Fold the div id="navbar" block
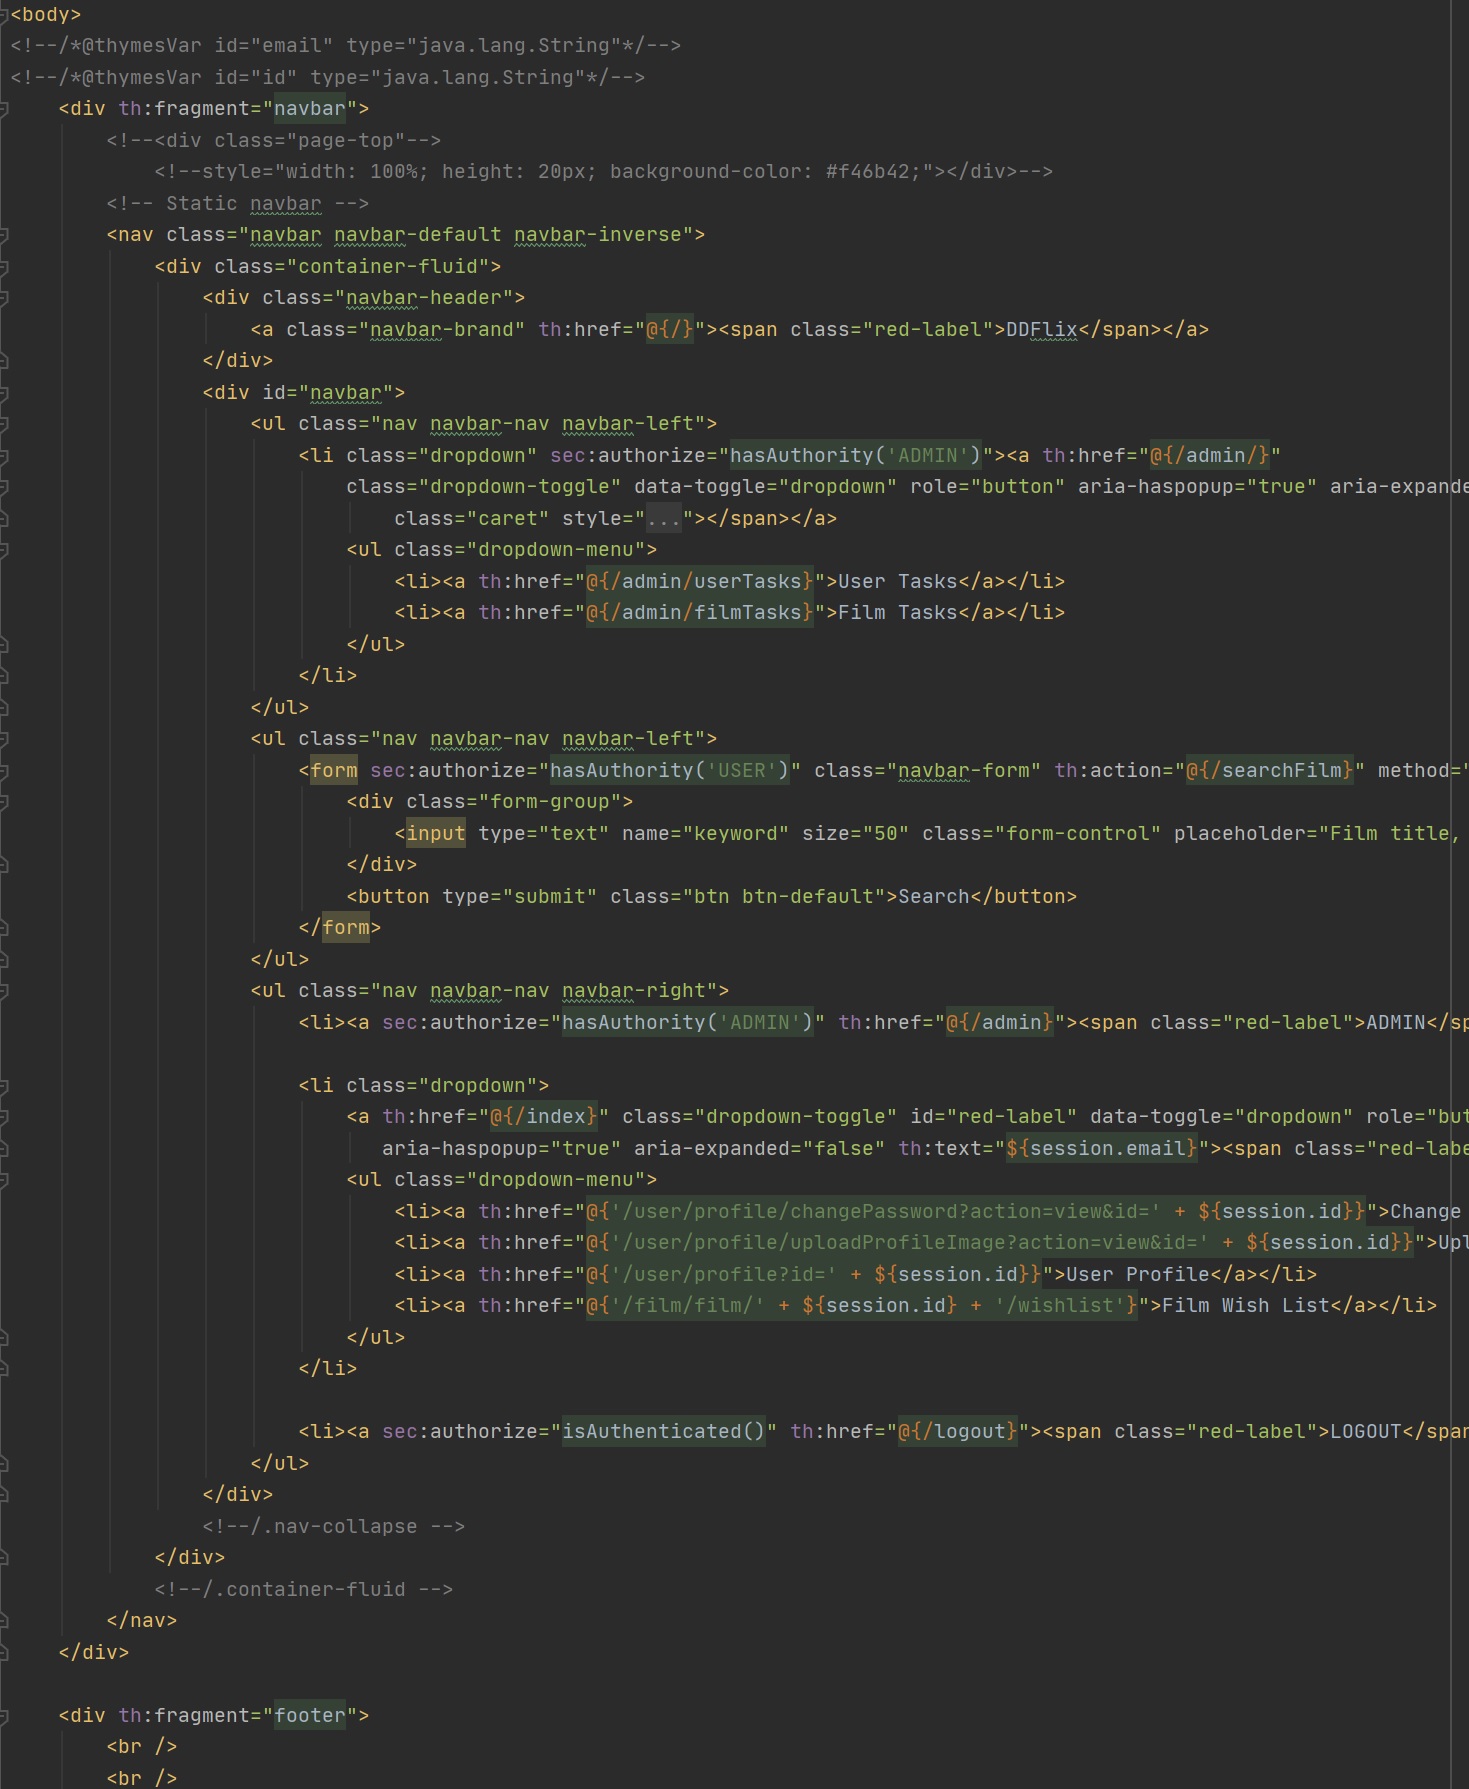The image size is (1469, 1789). coord(4,393)
